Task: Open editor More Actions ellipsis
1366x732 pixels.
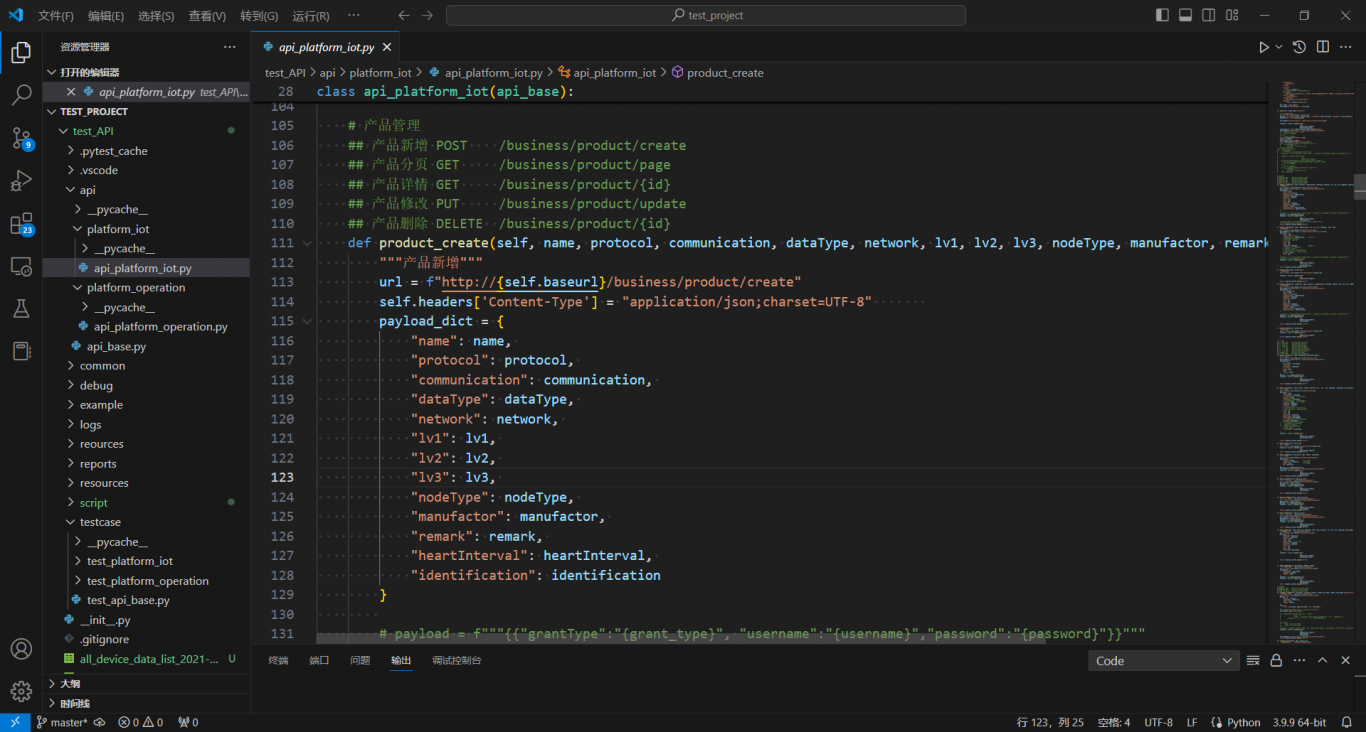Action: pyautogui.click(x=1346, y=47)
